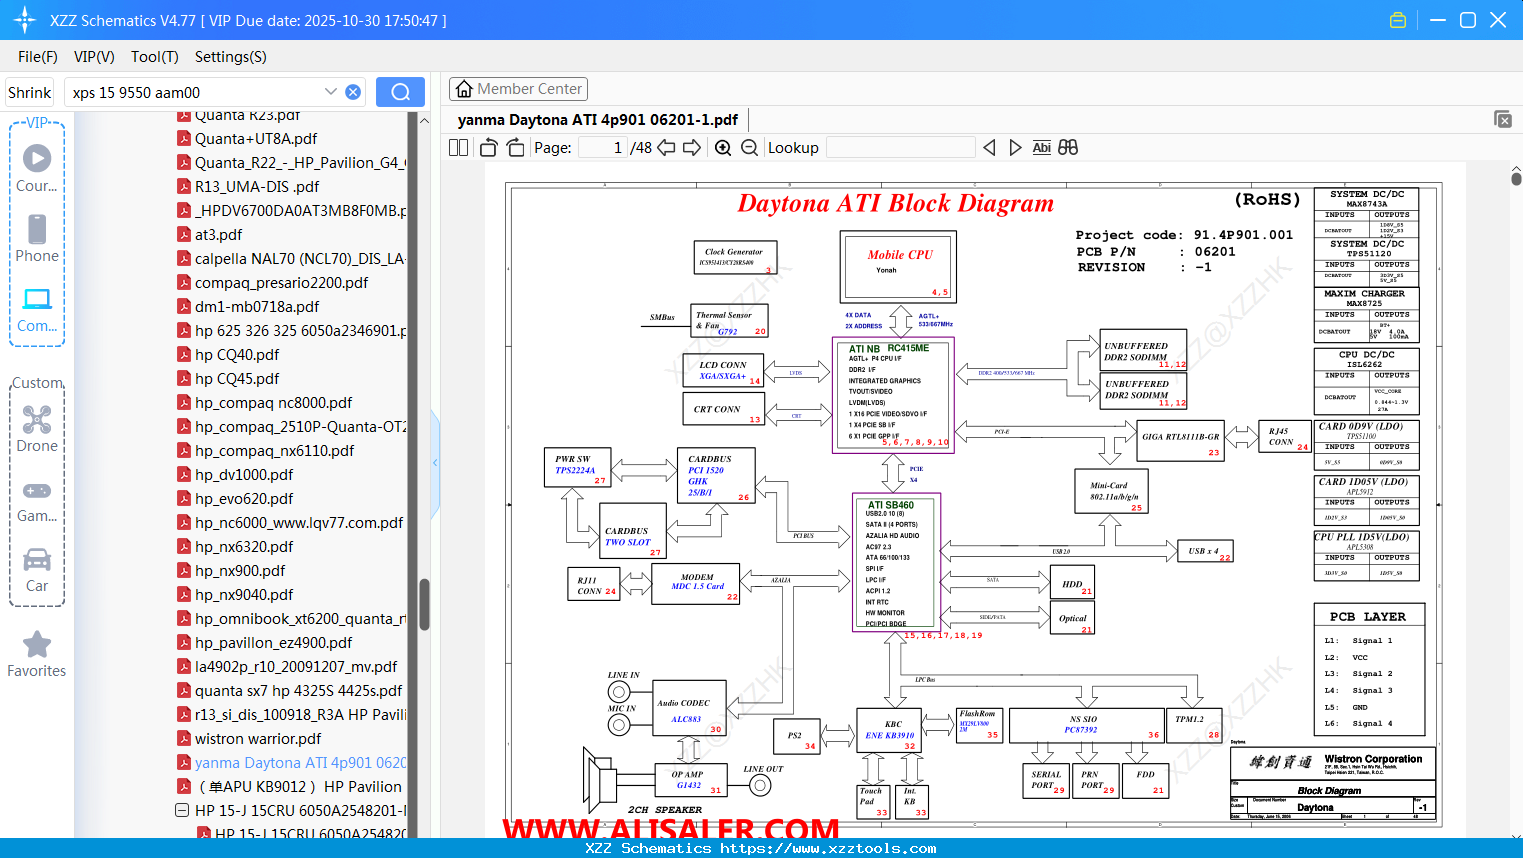Click the file list vertical scrollbar
Viewport: 1523px width, 858px height.
(x=424, y=604)
